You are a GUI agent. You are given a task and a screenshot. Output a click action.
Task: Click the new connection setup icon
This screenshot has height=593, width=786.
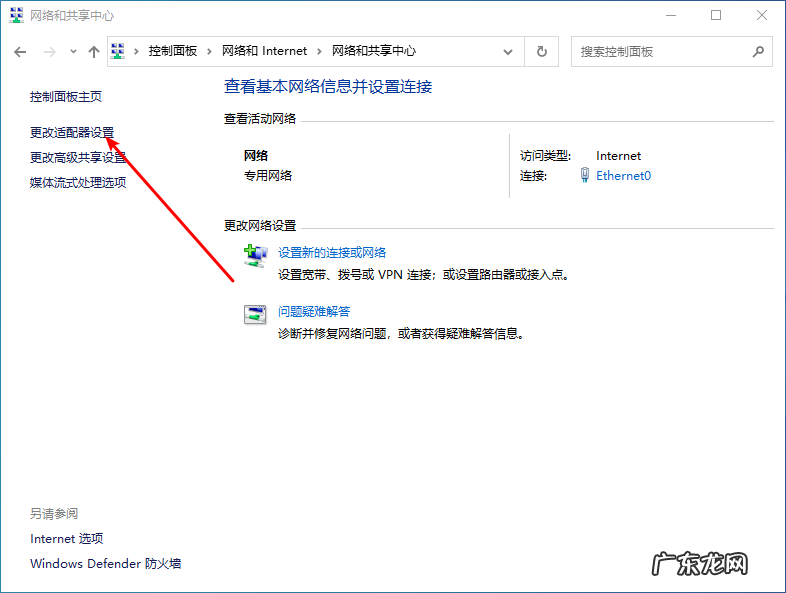click(x=256, y=256)
